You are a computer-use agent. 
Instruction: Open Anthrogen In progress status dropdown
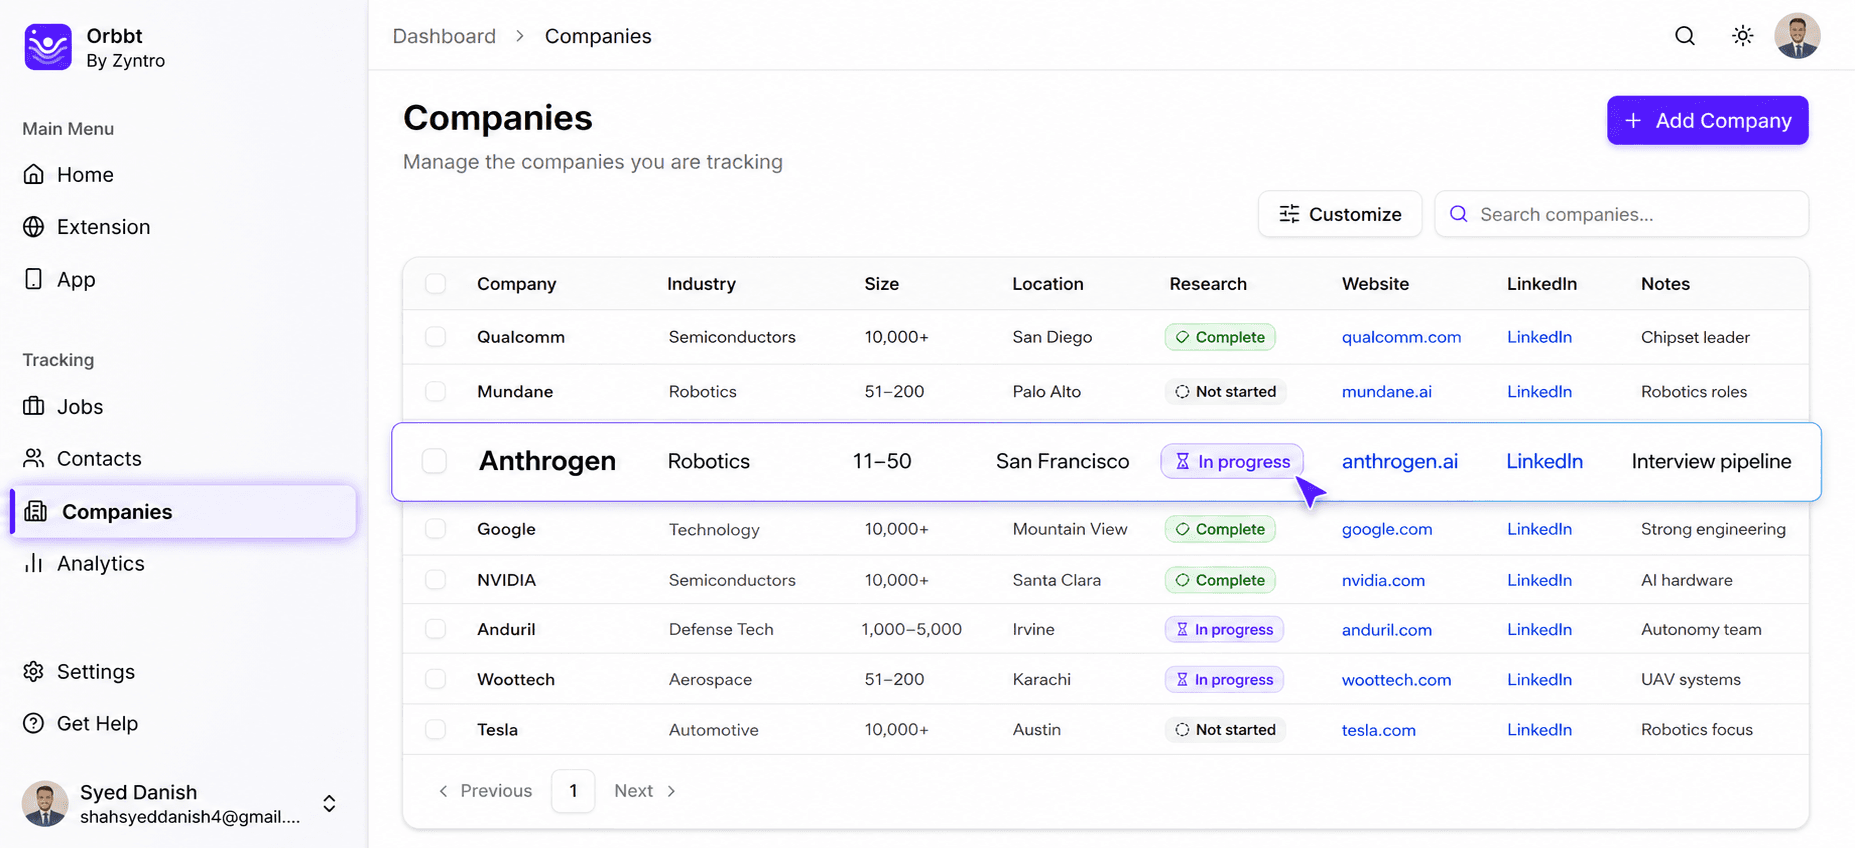pyautogui.click(x=1232, y=461)
